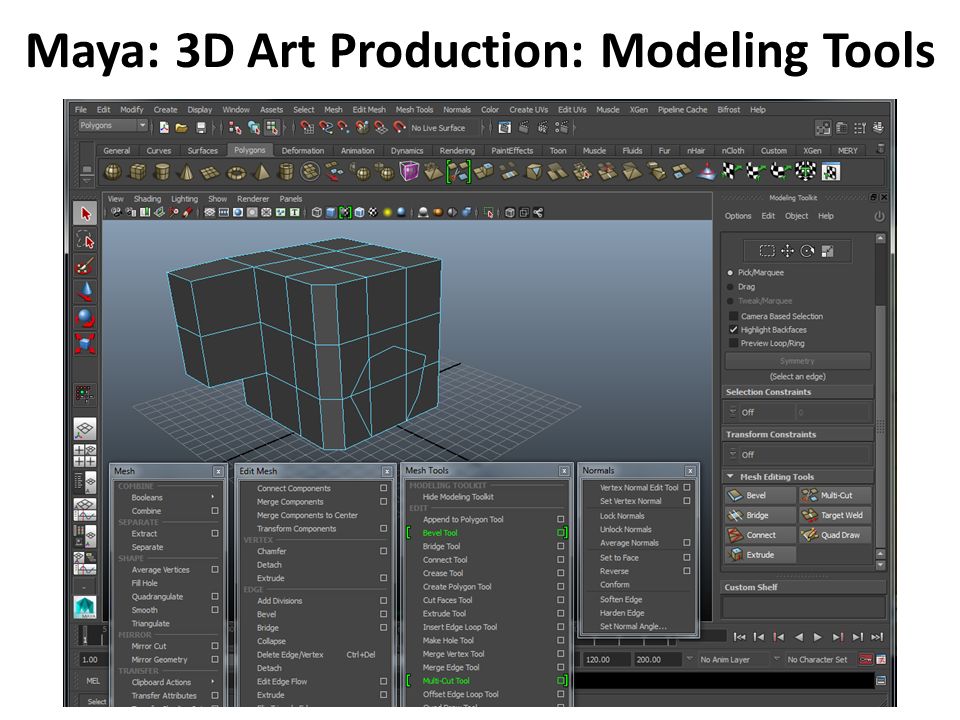Click the magnet No Live Surface icon
The width and height of the screenshot is (960, 720).
click(399, 127)
